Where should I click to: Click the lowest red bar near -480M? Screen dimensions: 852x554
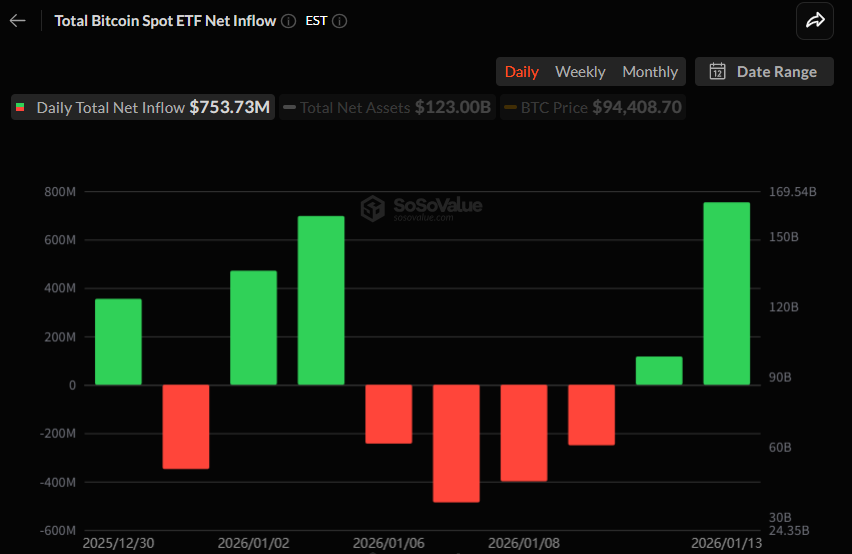(456, 443)
